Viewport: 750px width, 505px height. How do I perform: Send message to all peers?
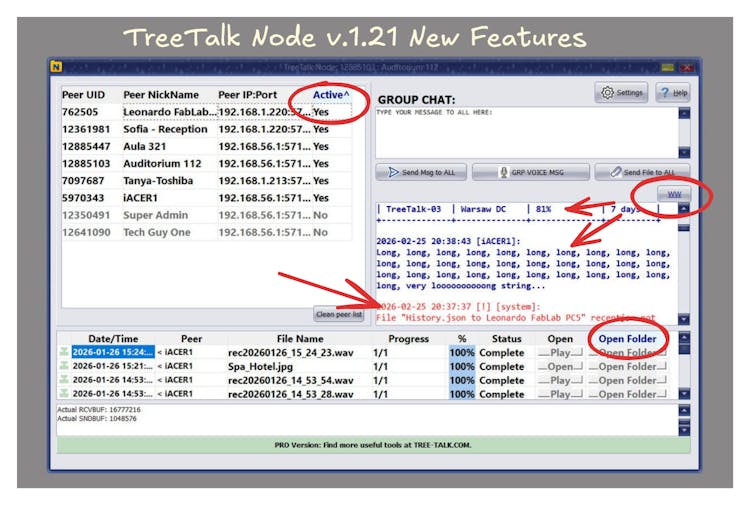[420, 172]
